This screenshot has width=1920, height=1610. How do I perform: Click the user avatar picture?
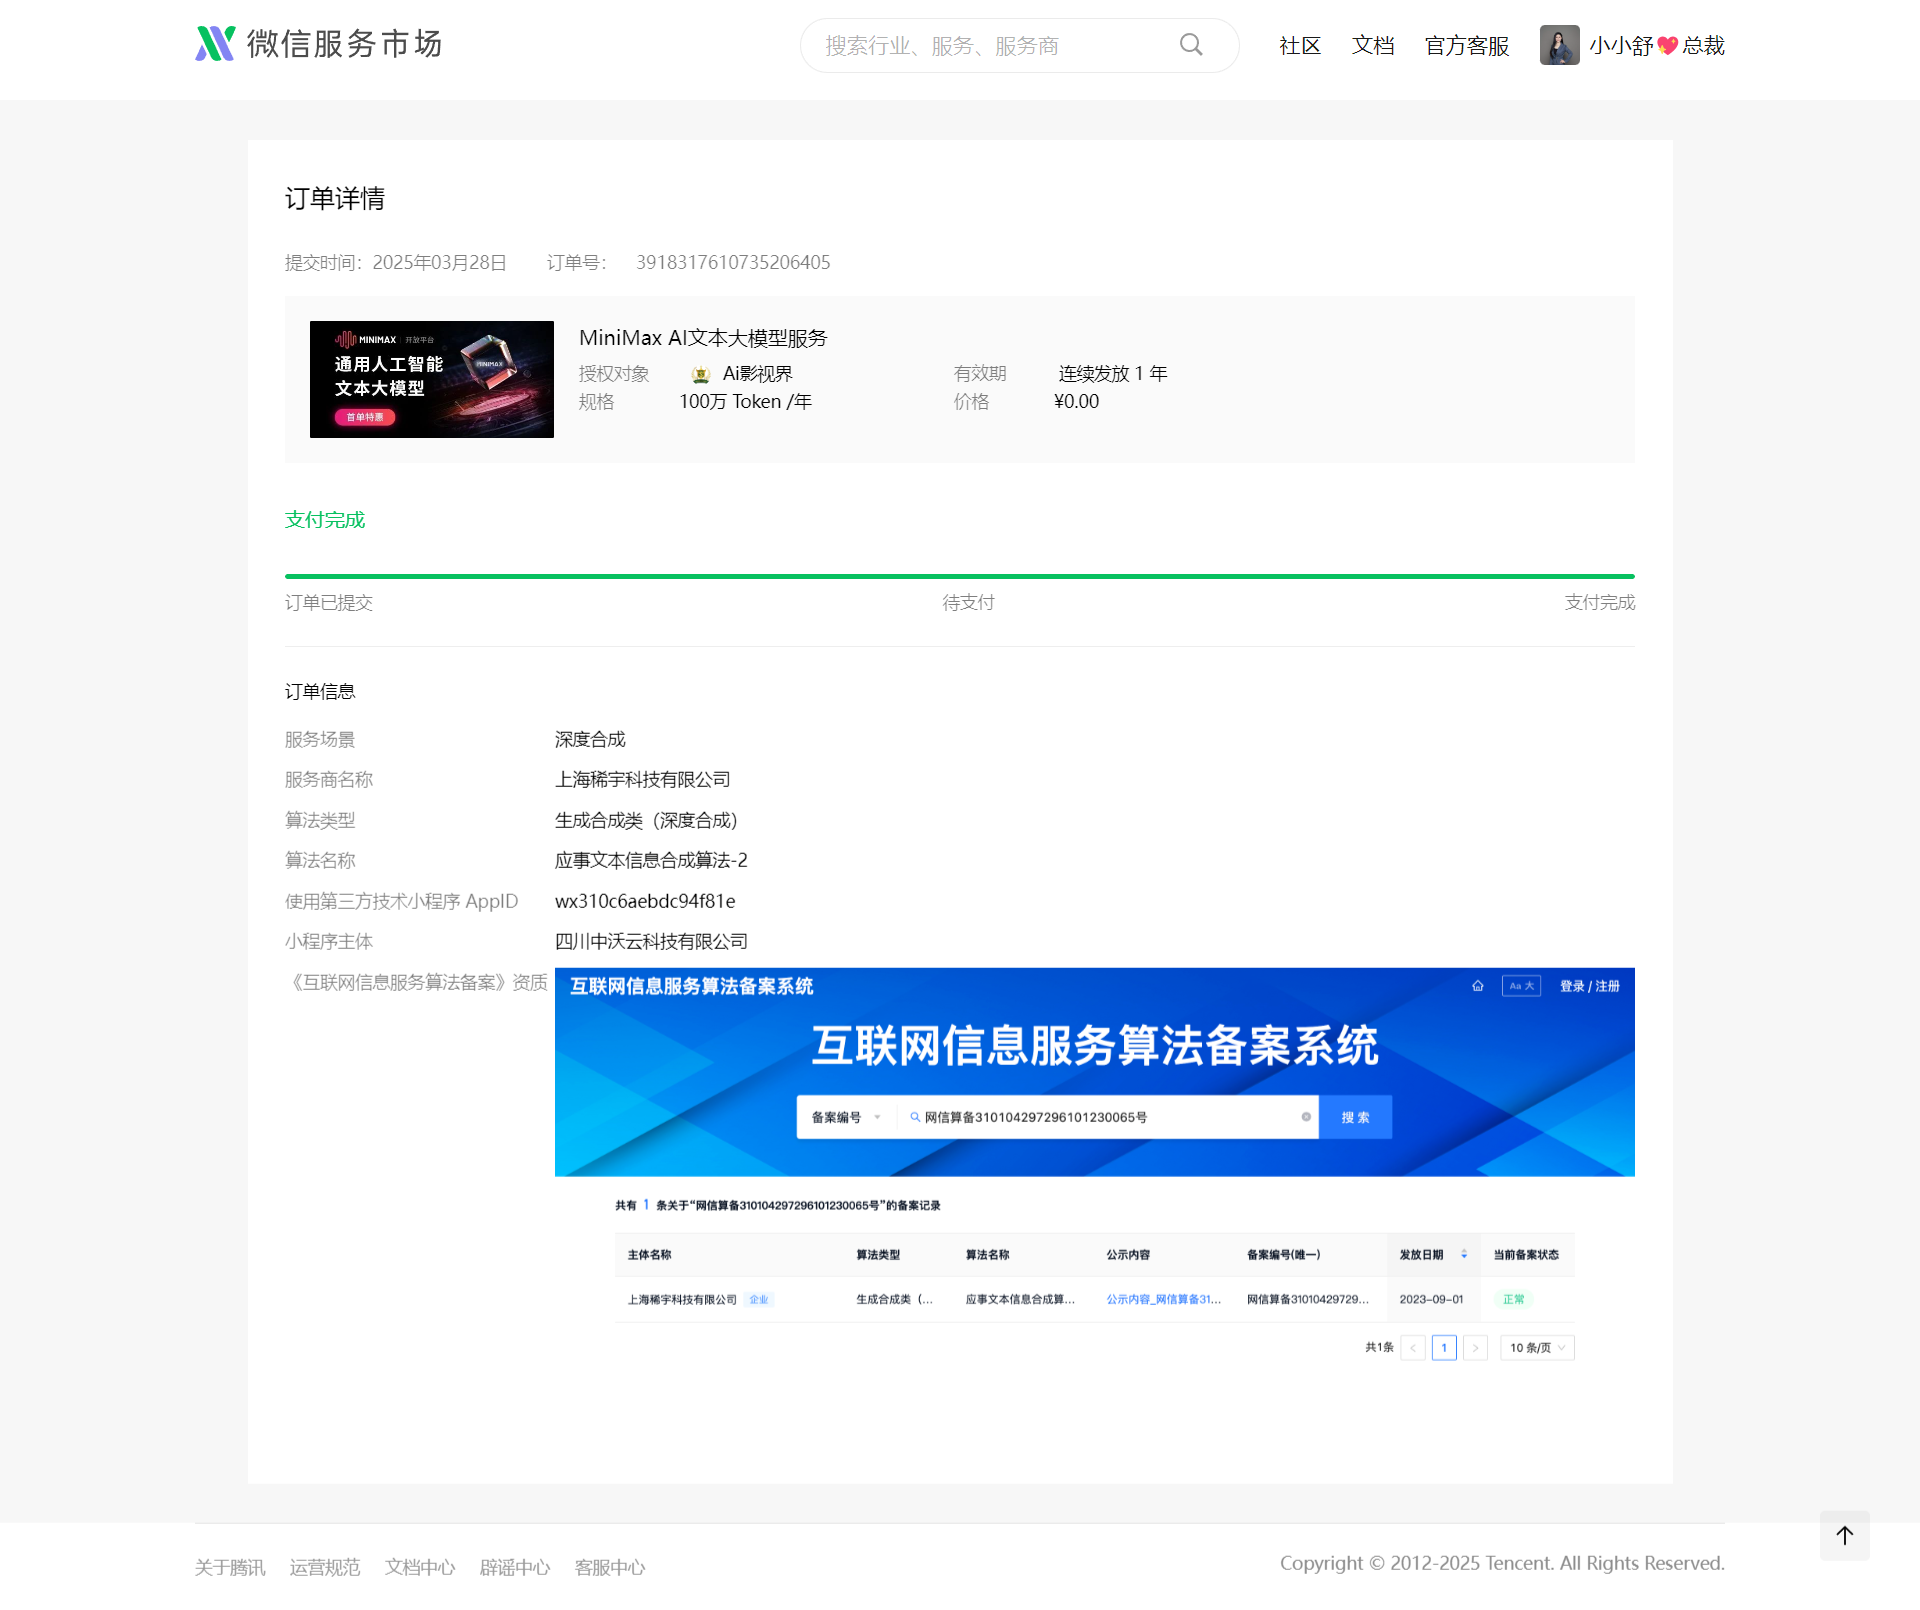[x=1559, y=45]
